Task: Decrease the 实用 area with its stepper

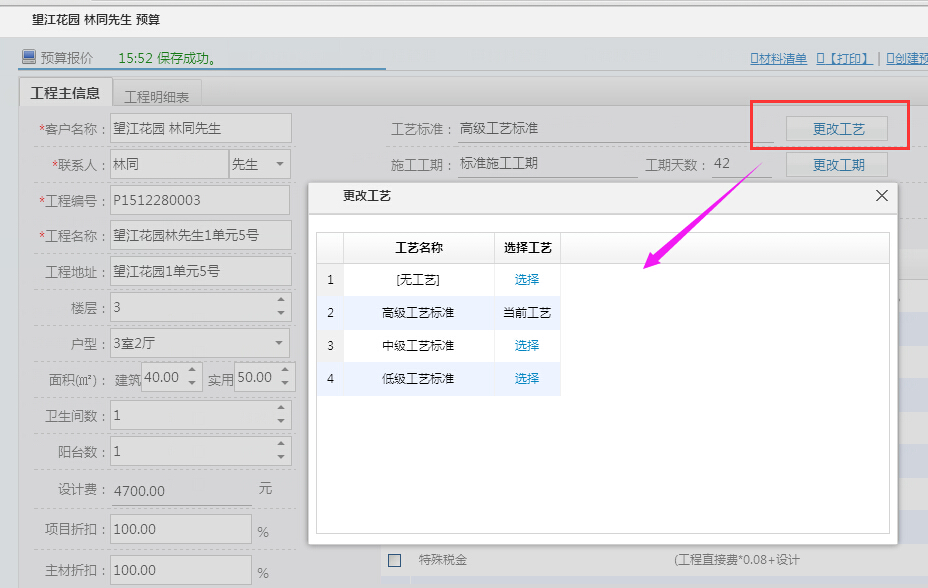Action: pos(285,384)
